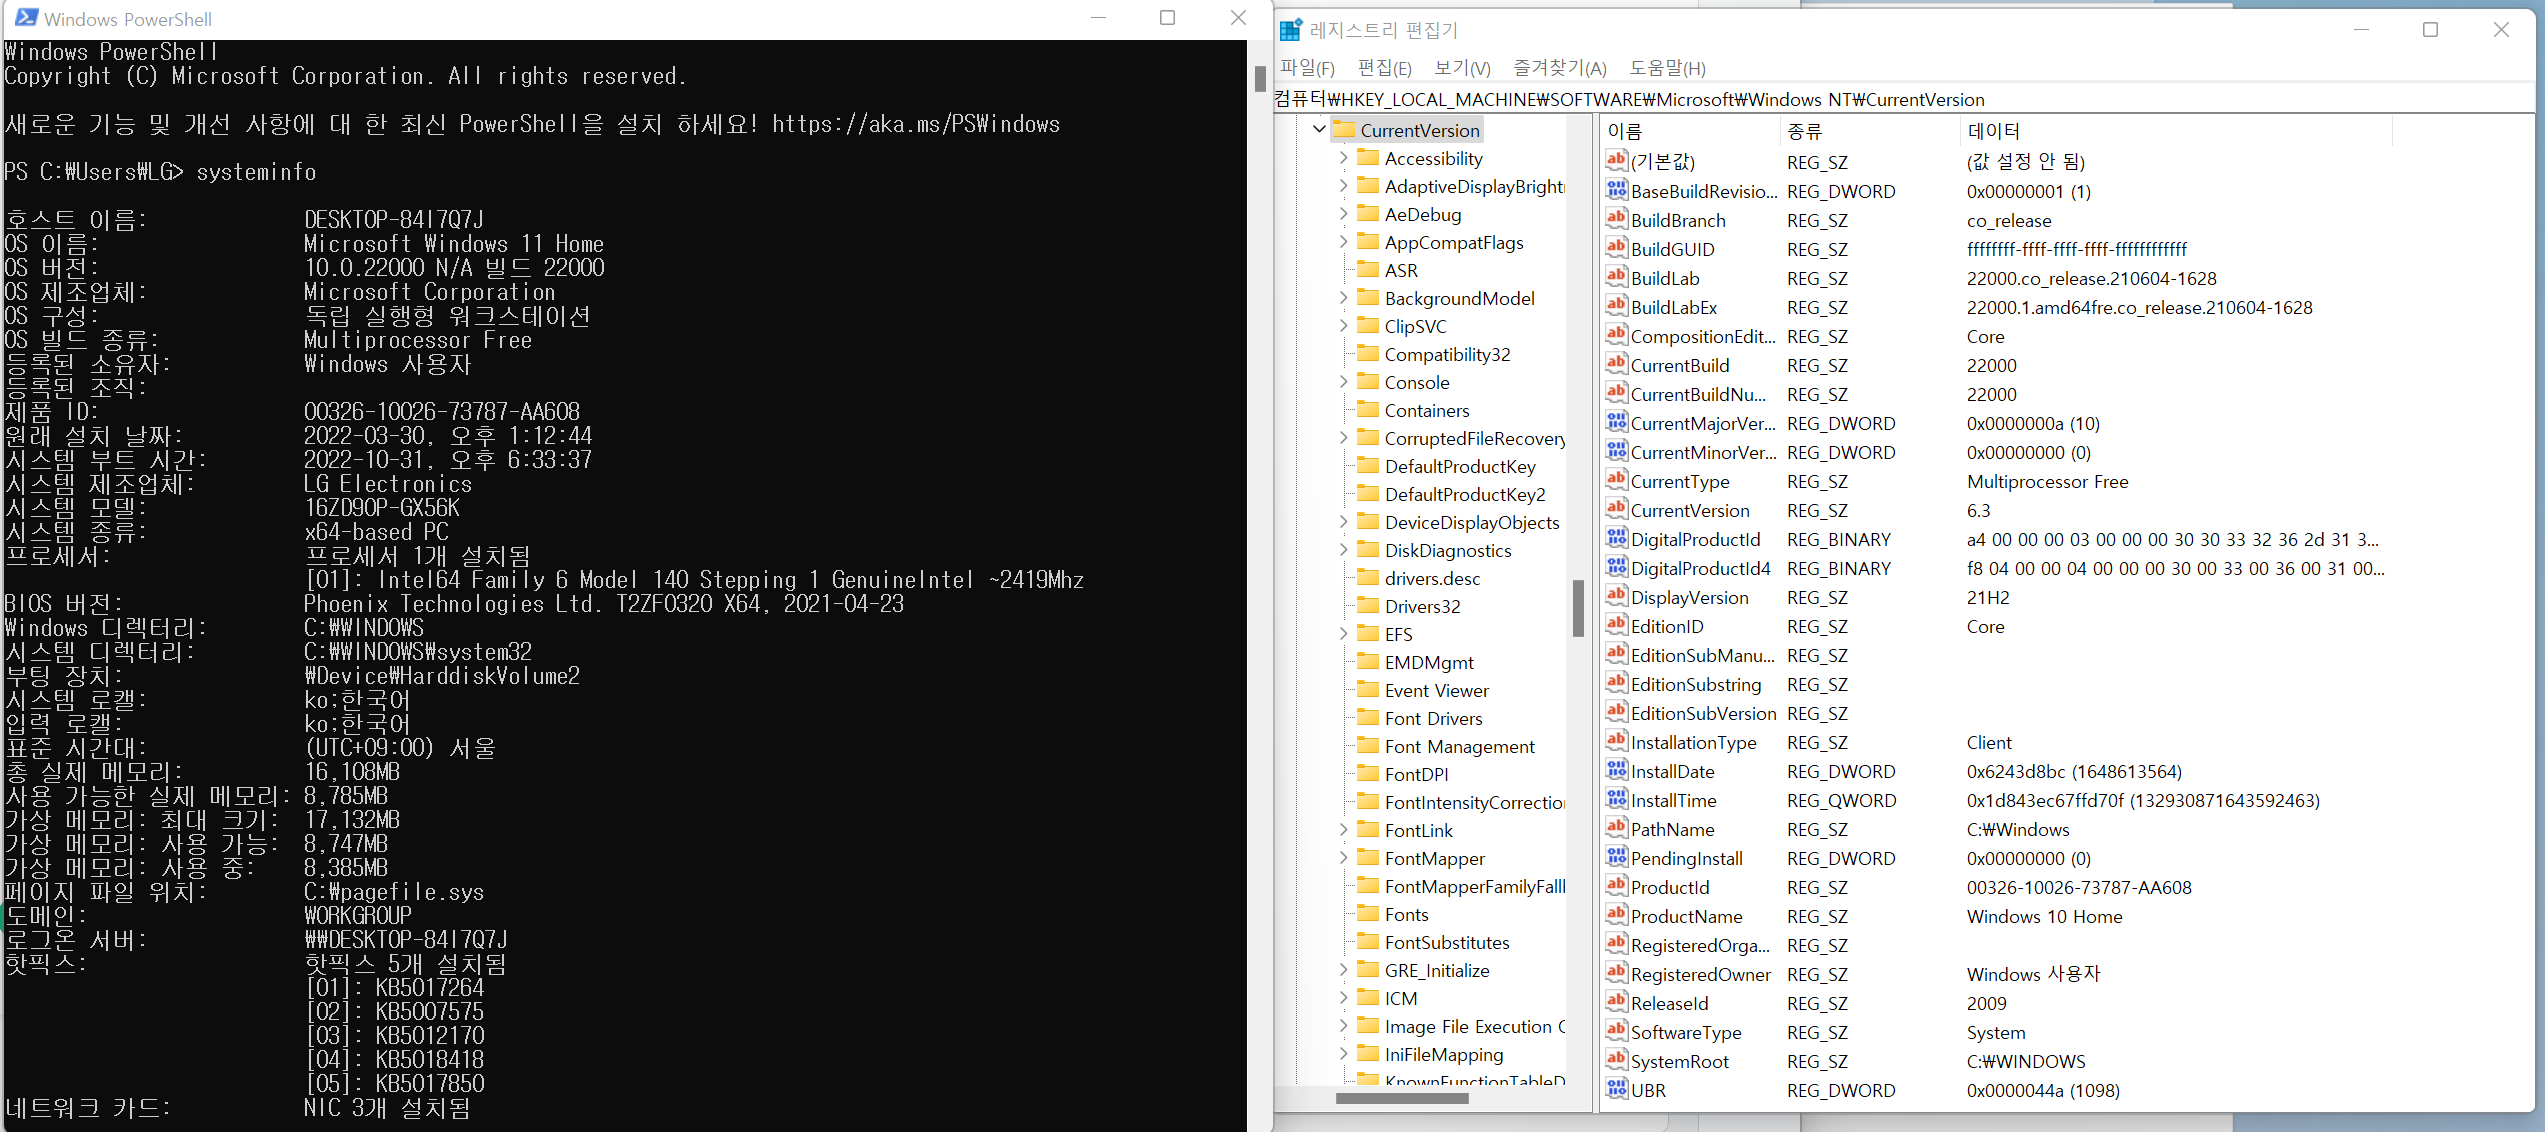
Task: Click the ProductName string icon
Action: pyautogui.click(x=1616, y=915)
